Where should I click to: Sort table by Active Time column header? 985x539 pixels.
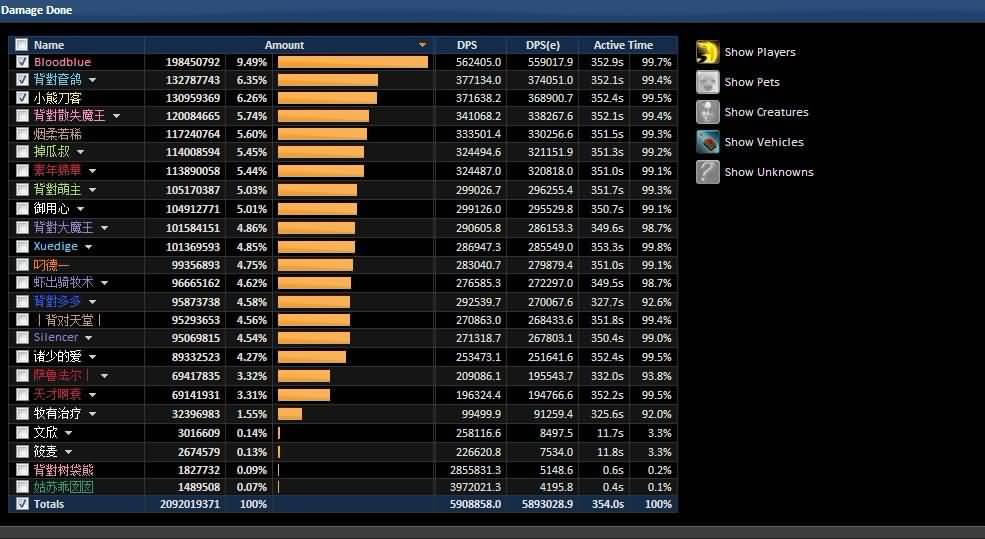(x=622, y=45)
